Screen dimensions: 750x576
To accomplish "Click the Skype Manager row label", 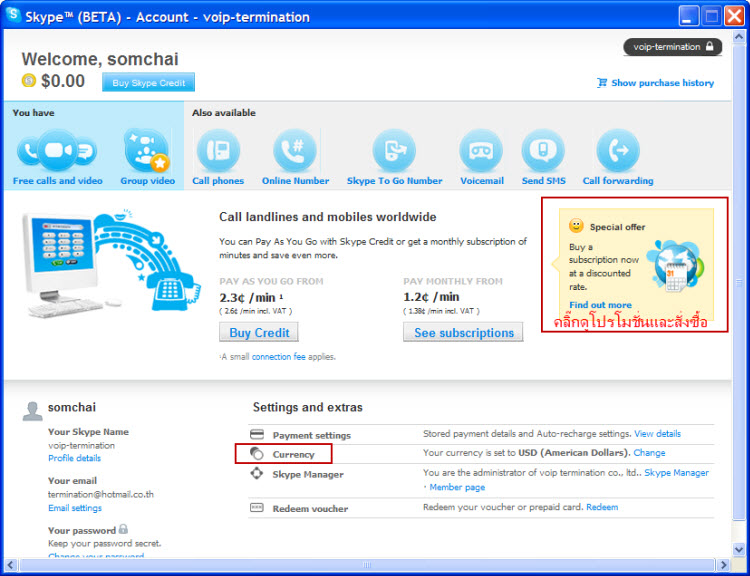I will [x=308, y=475].
